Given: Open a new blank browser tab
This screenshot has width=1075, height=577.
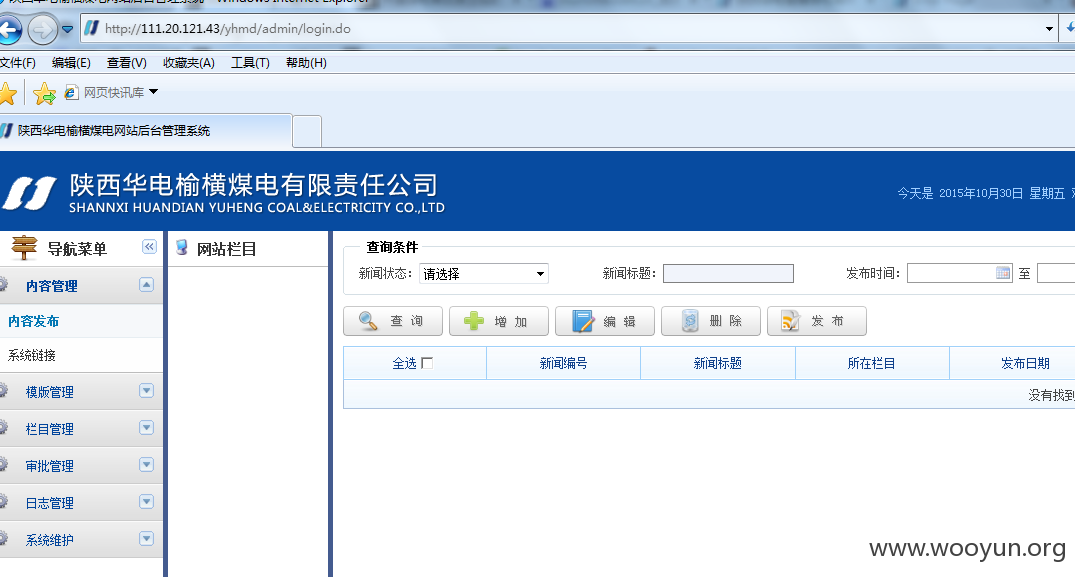Looking at the screenshot, I should tap(307, 132).
